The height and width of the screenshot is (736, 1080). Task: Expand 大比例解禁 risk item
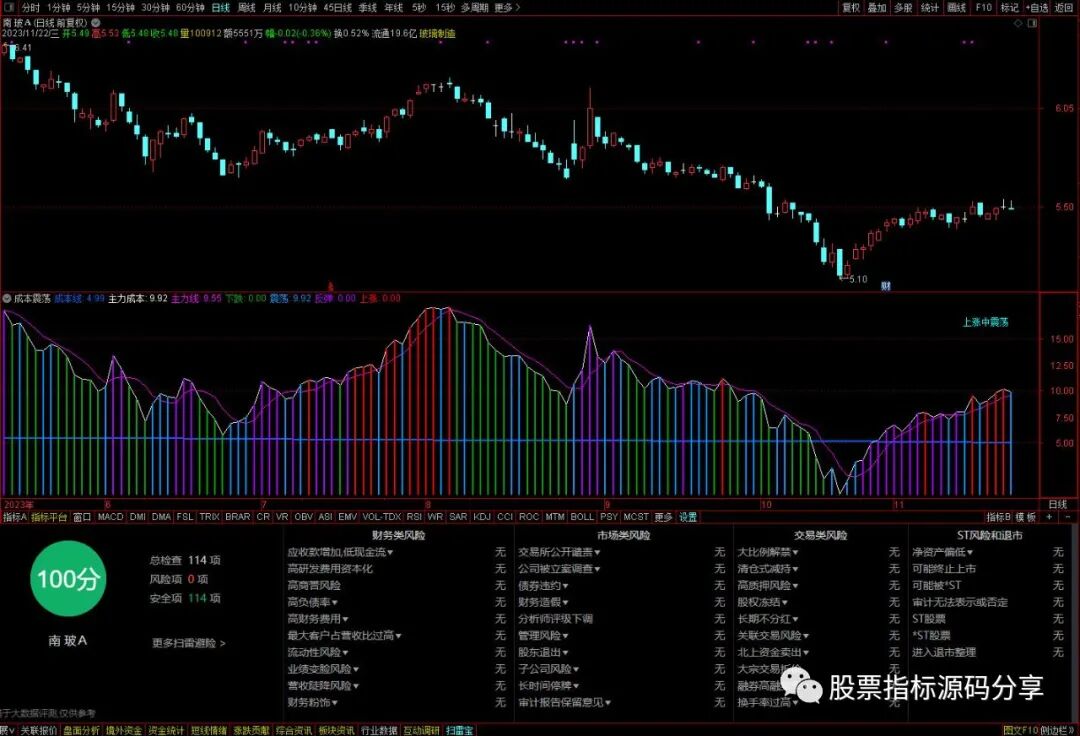768,552
